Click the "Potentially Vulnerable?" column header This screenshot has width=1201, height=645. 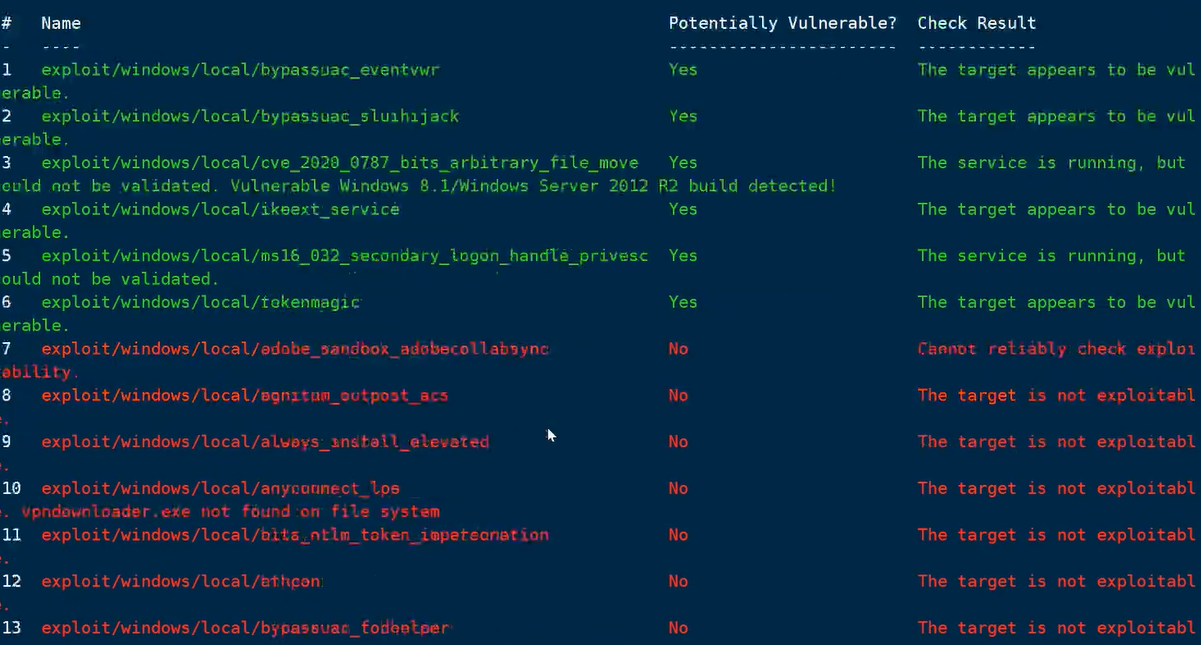(x=782, y=23)
